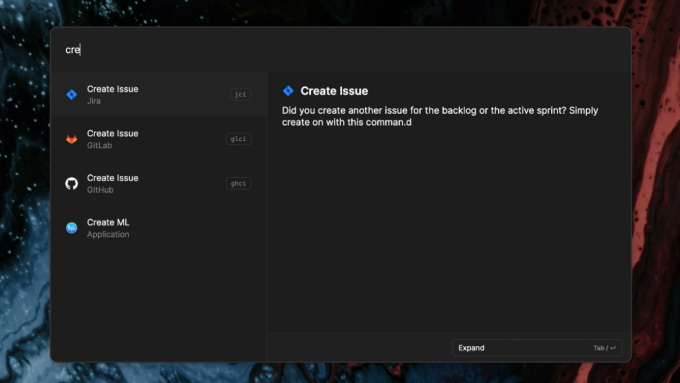Click the Create ML application icon
Screen dimensions: 680x383
point(72,228)
